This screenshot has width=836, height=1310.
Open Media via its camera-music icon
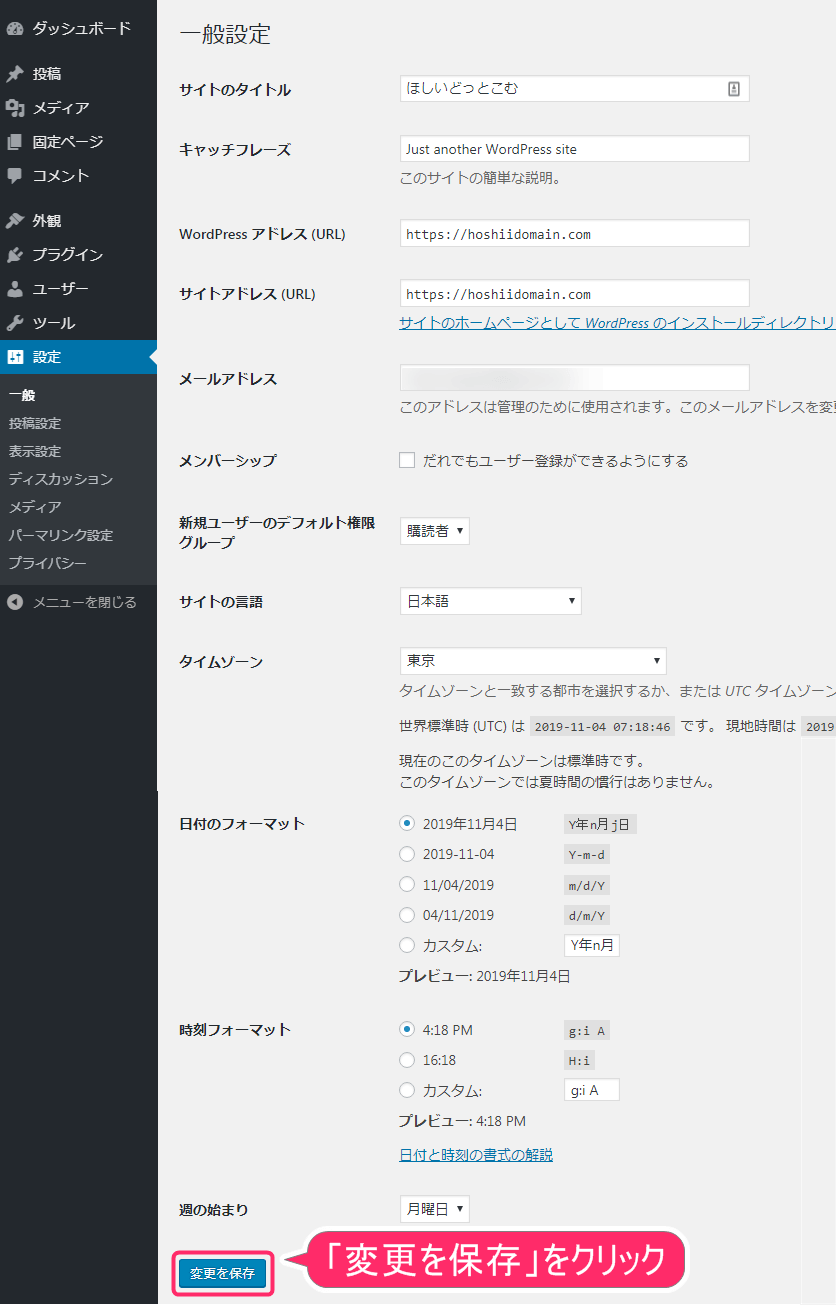click(15, 108)
